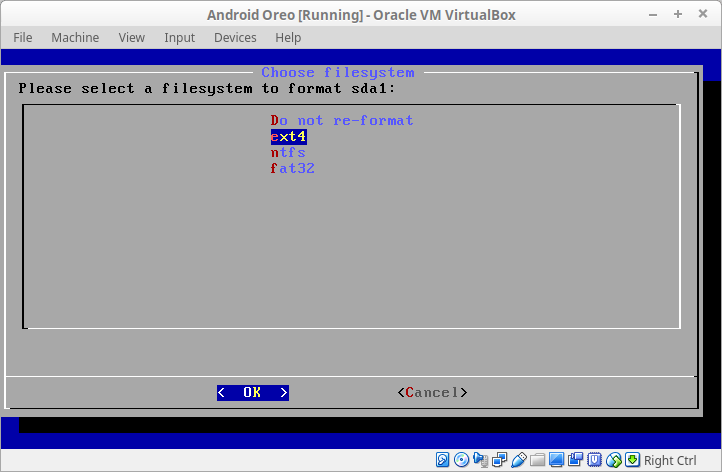Confirm with the OK button
This screenshot has height=472, width=722.
click(x=253, y=393)
